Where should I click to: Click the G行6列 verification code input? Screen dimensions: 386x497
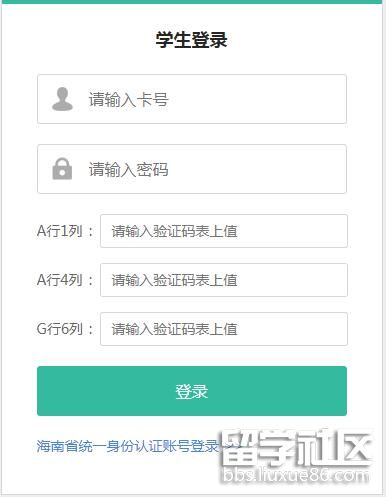pos(224,329)
